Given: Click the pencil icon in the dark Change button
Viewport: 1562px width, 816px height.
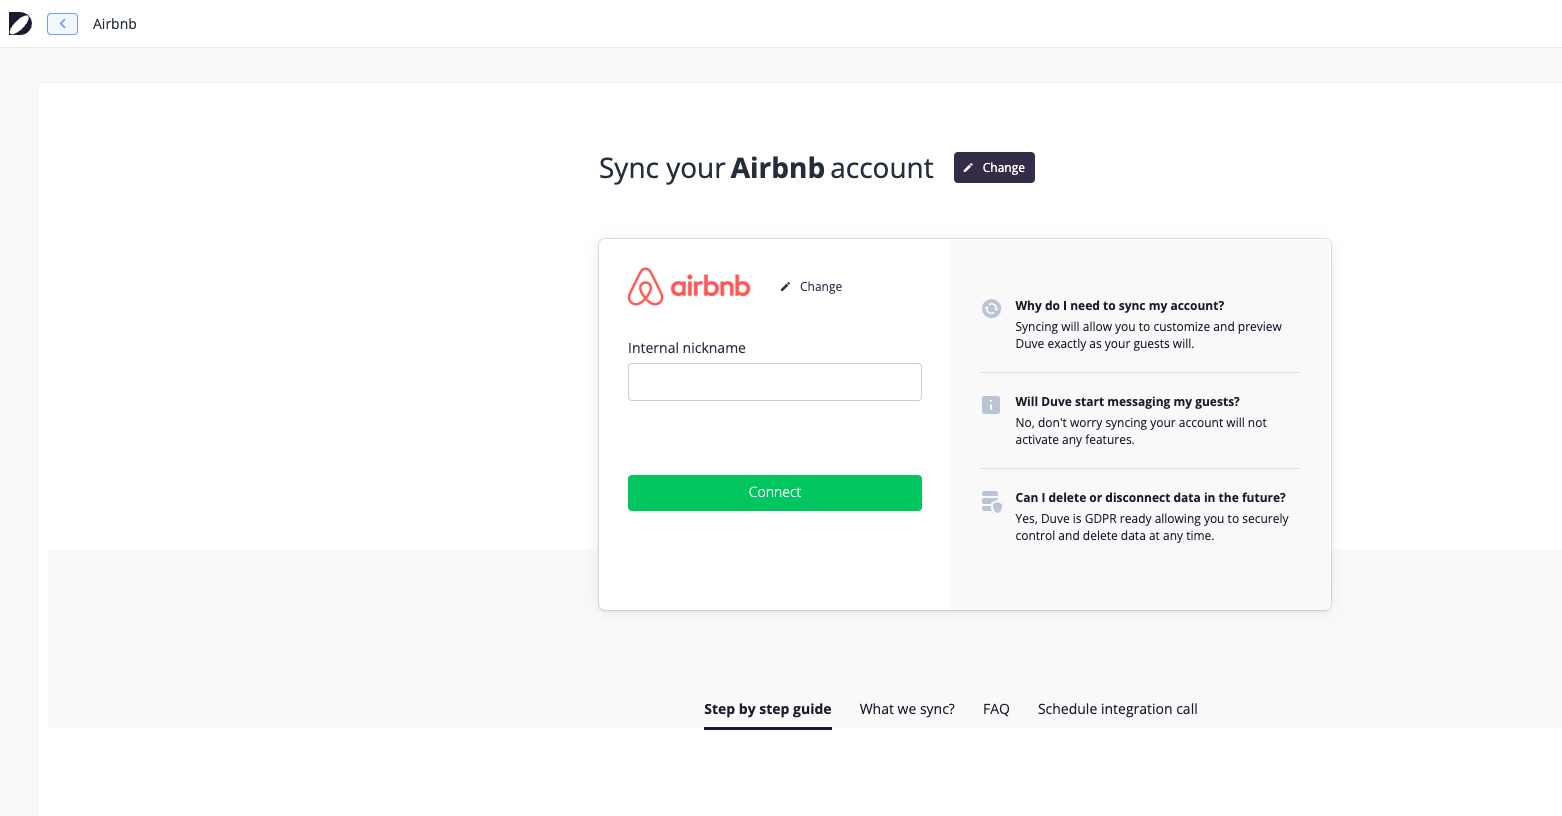Looking at the screenshot, I should pos(968,168).
